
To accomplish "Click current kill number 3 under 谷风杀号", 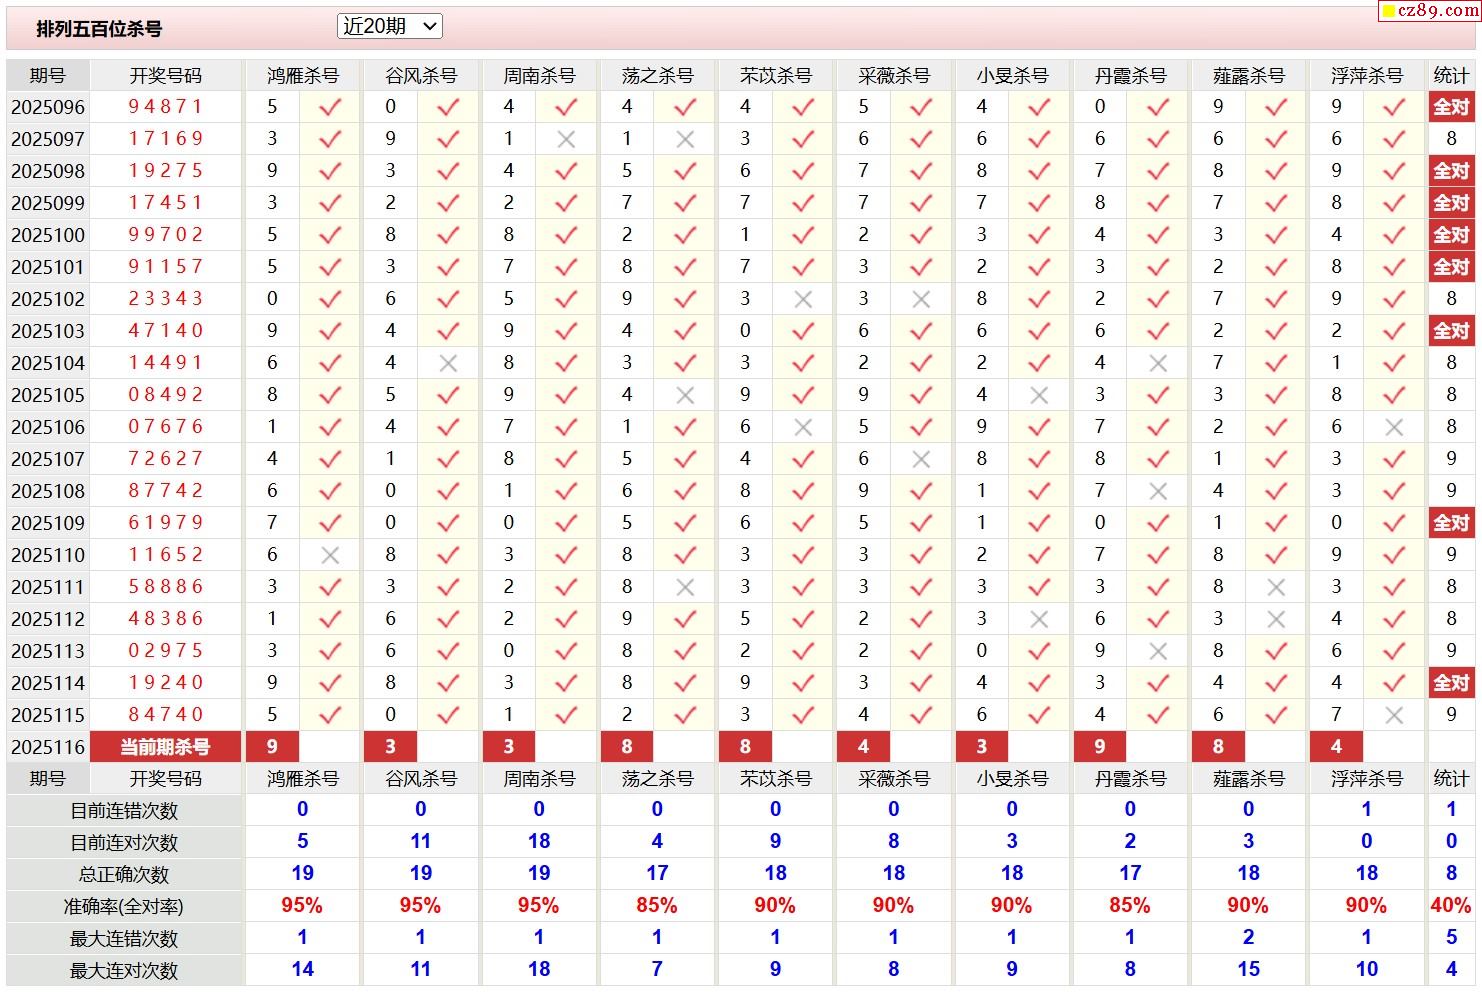I will (390, 747).
